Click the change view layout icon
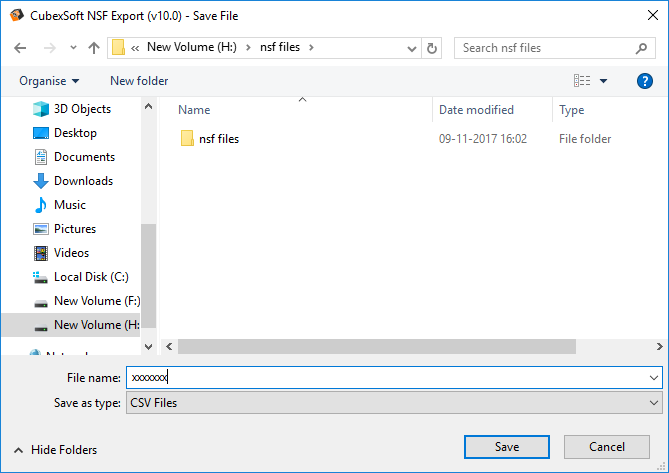 [x=582, y=81]
